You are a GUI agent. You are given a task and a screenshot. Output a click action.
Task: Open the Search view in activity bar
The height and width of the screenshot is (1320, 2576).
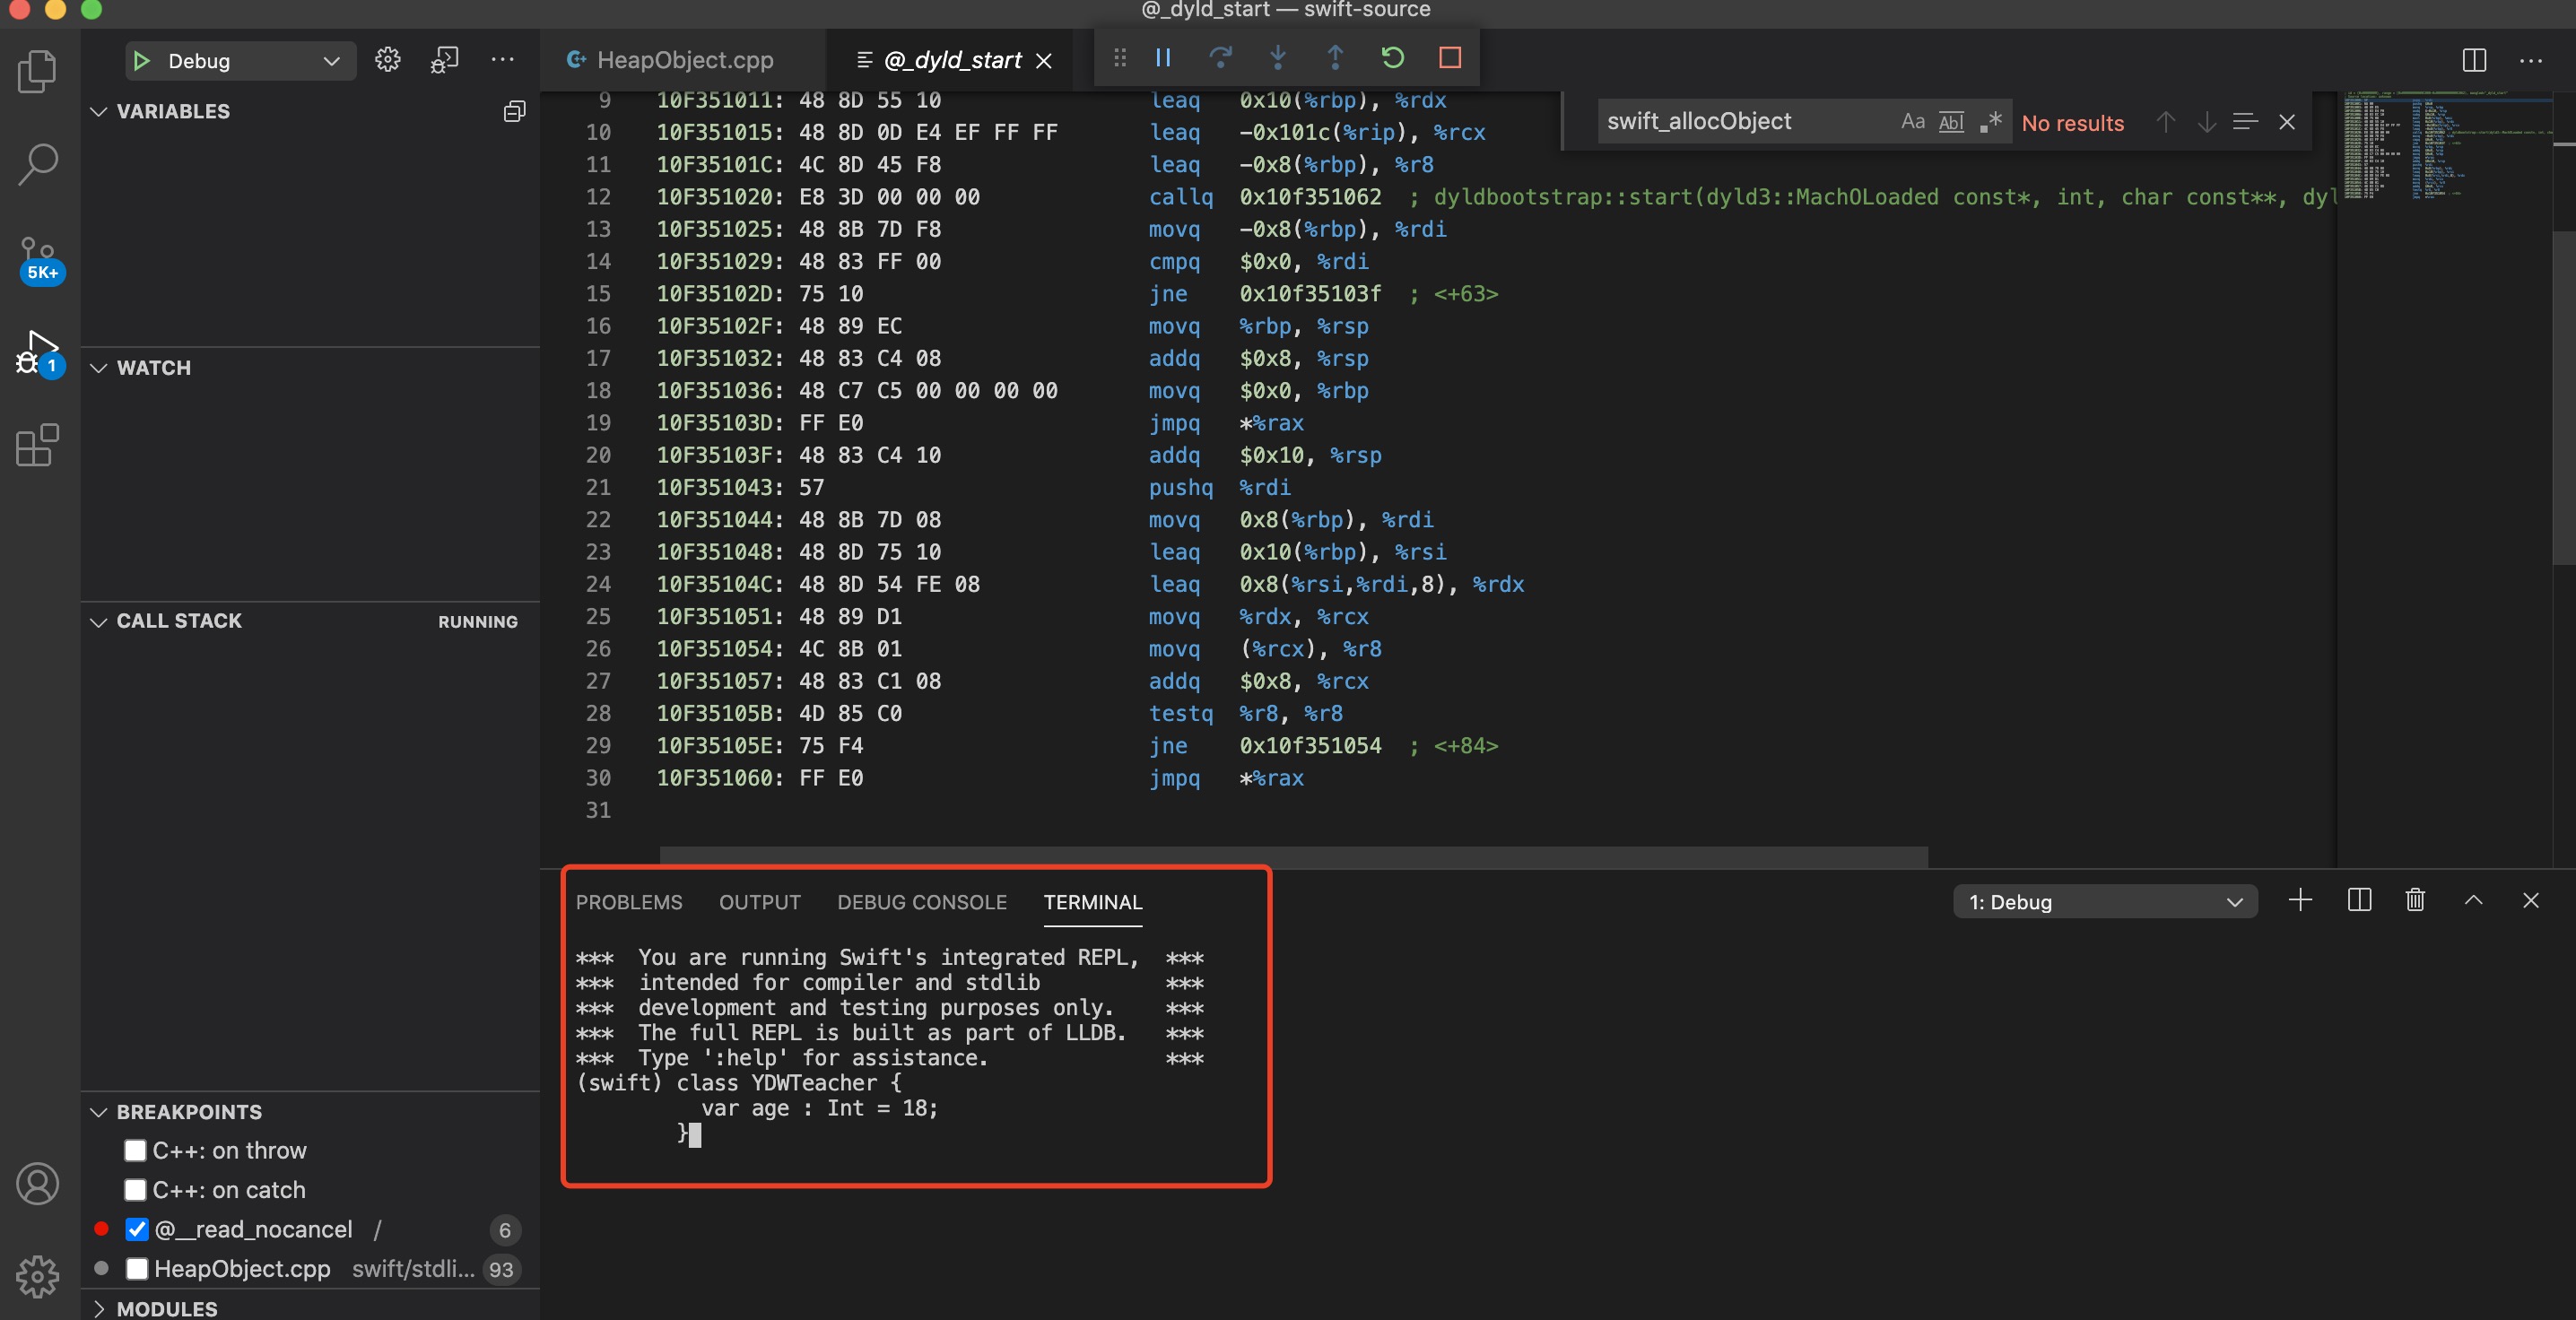[38, 164]
